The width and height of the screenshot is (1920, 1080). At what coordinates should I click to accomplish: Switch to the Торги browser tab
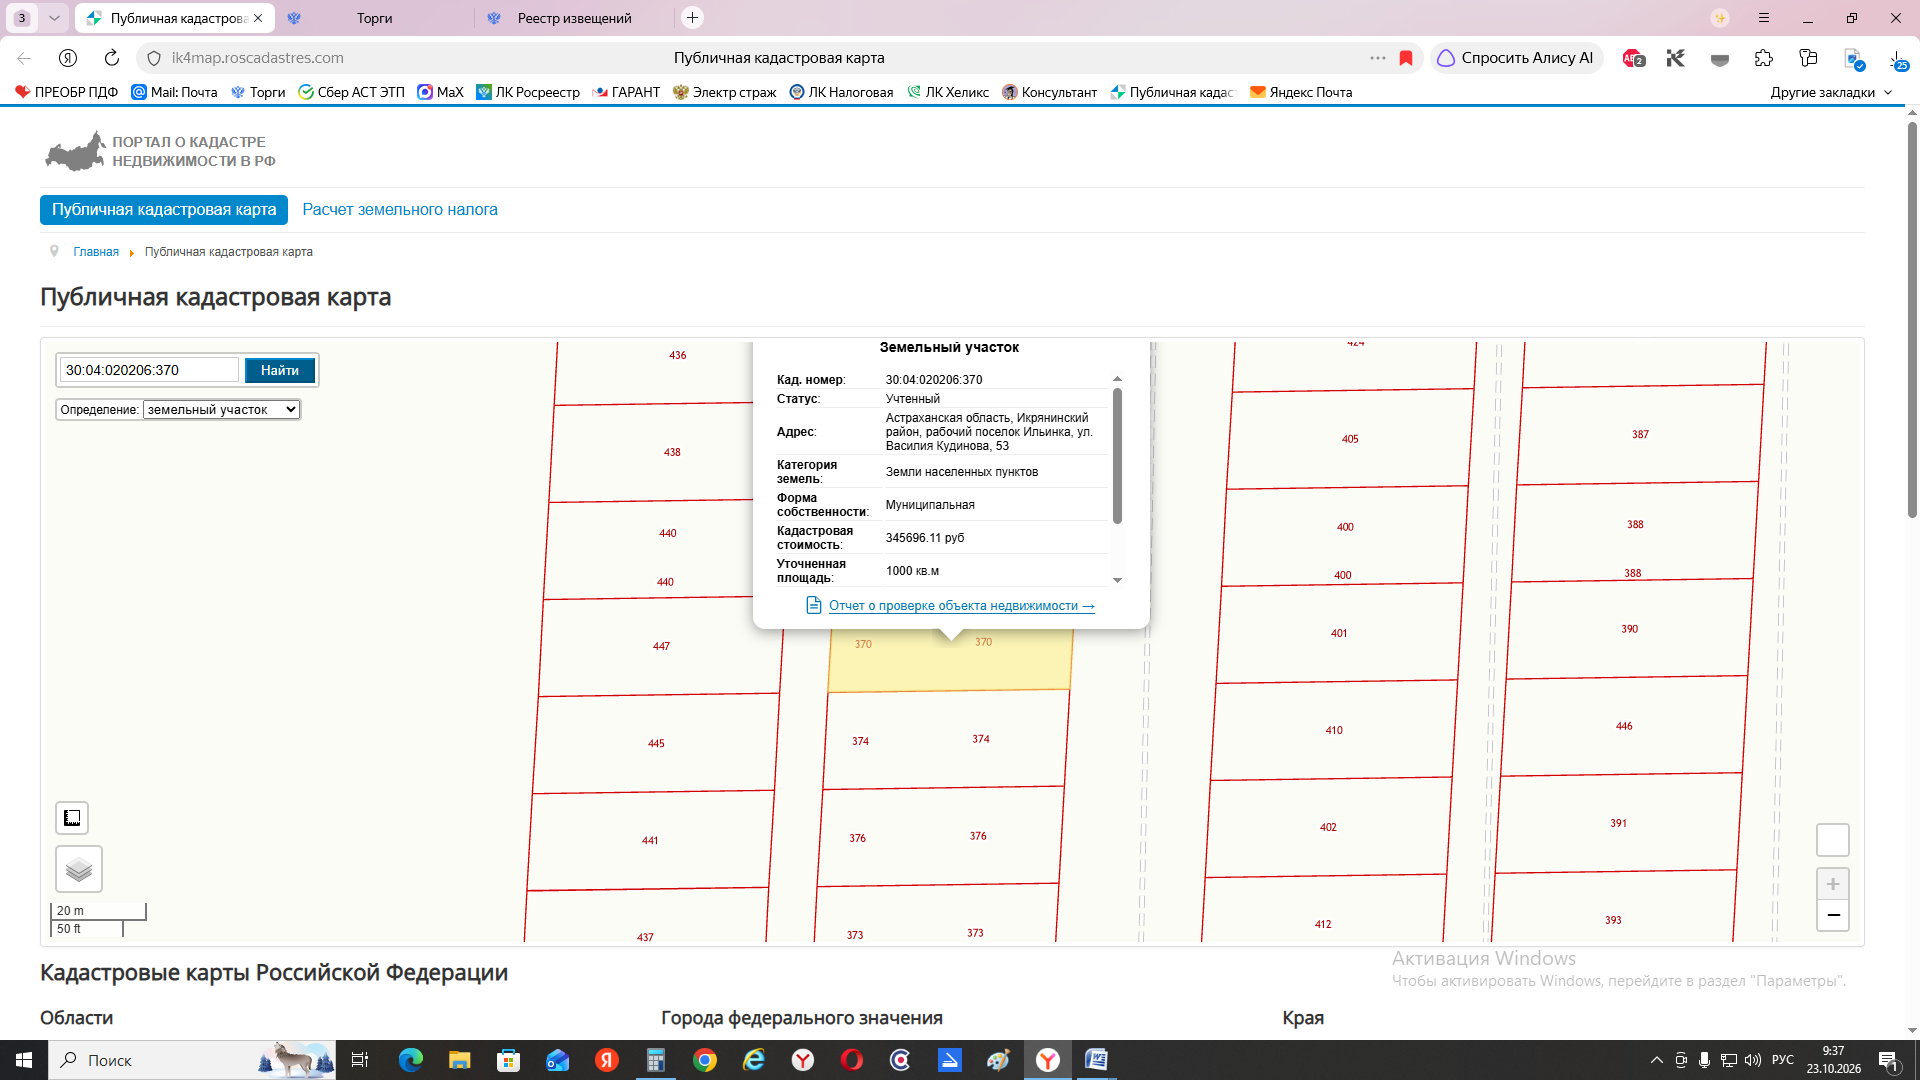(x=375, y=18)
